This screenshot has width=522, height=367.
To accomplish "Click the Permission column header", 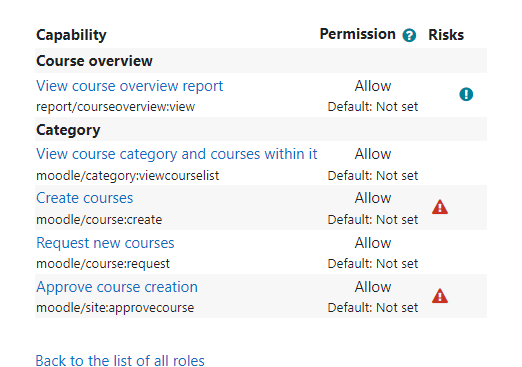I will 357,34.
